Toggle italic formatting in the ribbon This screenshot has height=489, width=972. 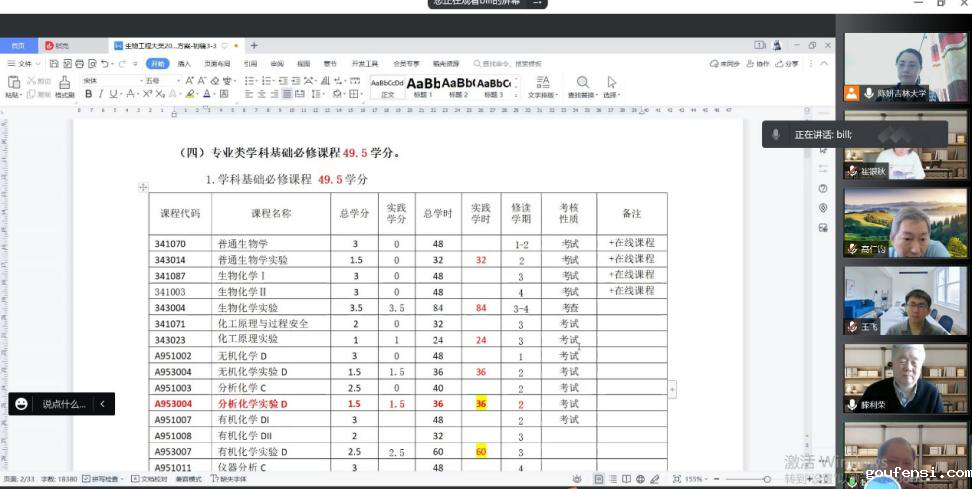101,94
